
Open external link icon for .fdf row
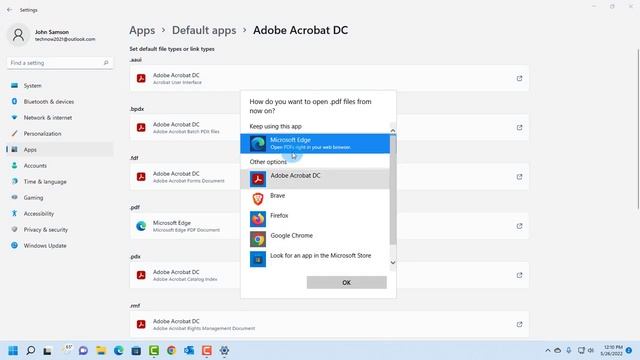coord(519,177)
